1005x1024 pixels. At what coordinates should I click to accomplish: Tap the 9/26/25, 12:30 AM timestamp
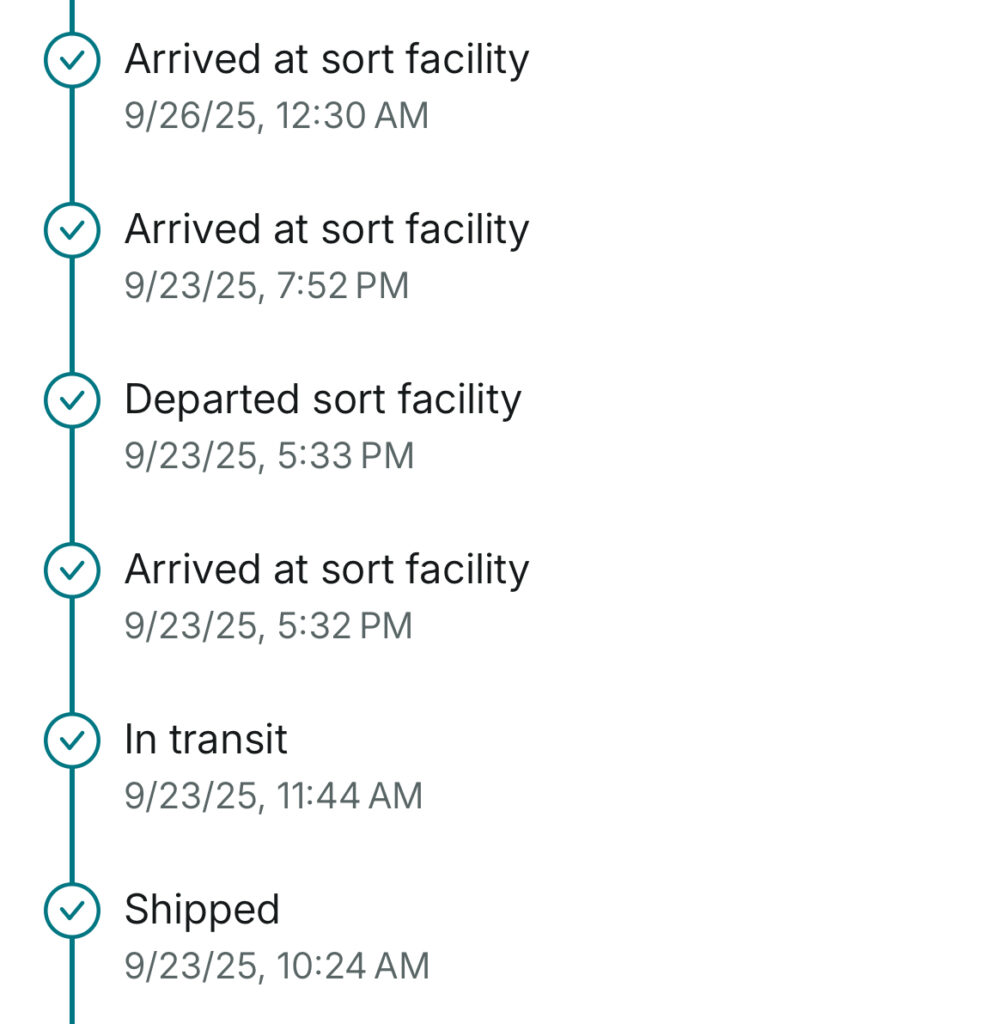click(276, 116)
